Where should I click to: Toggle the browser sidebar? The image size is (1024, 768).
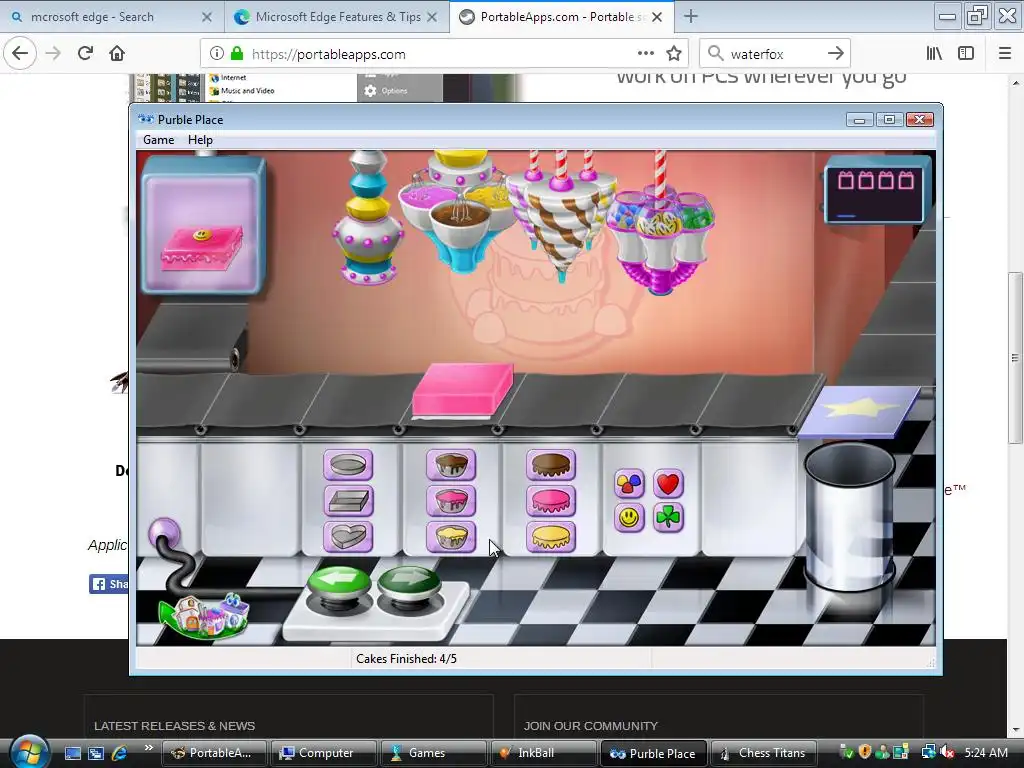tap(966, 54)
